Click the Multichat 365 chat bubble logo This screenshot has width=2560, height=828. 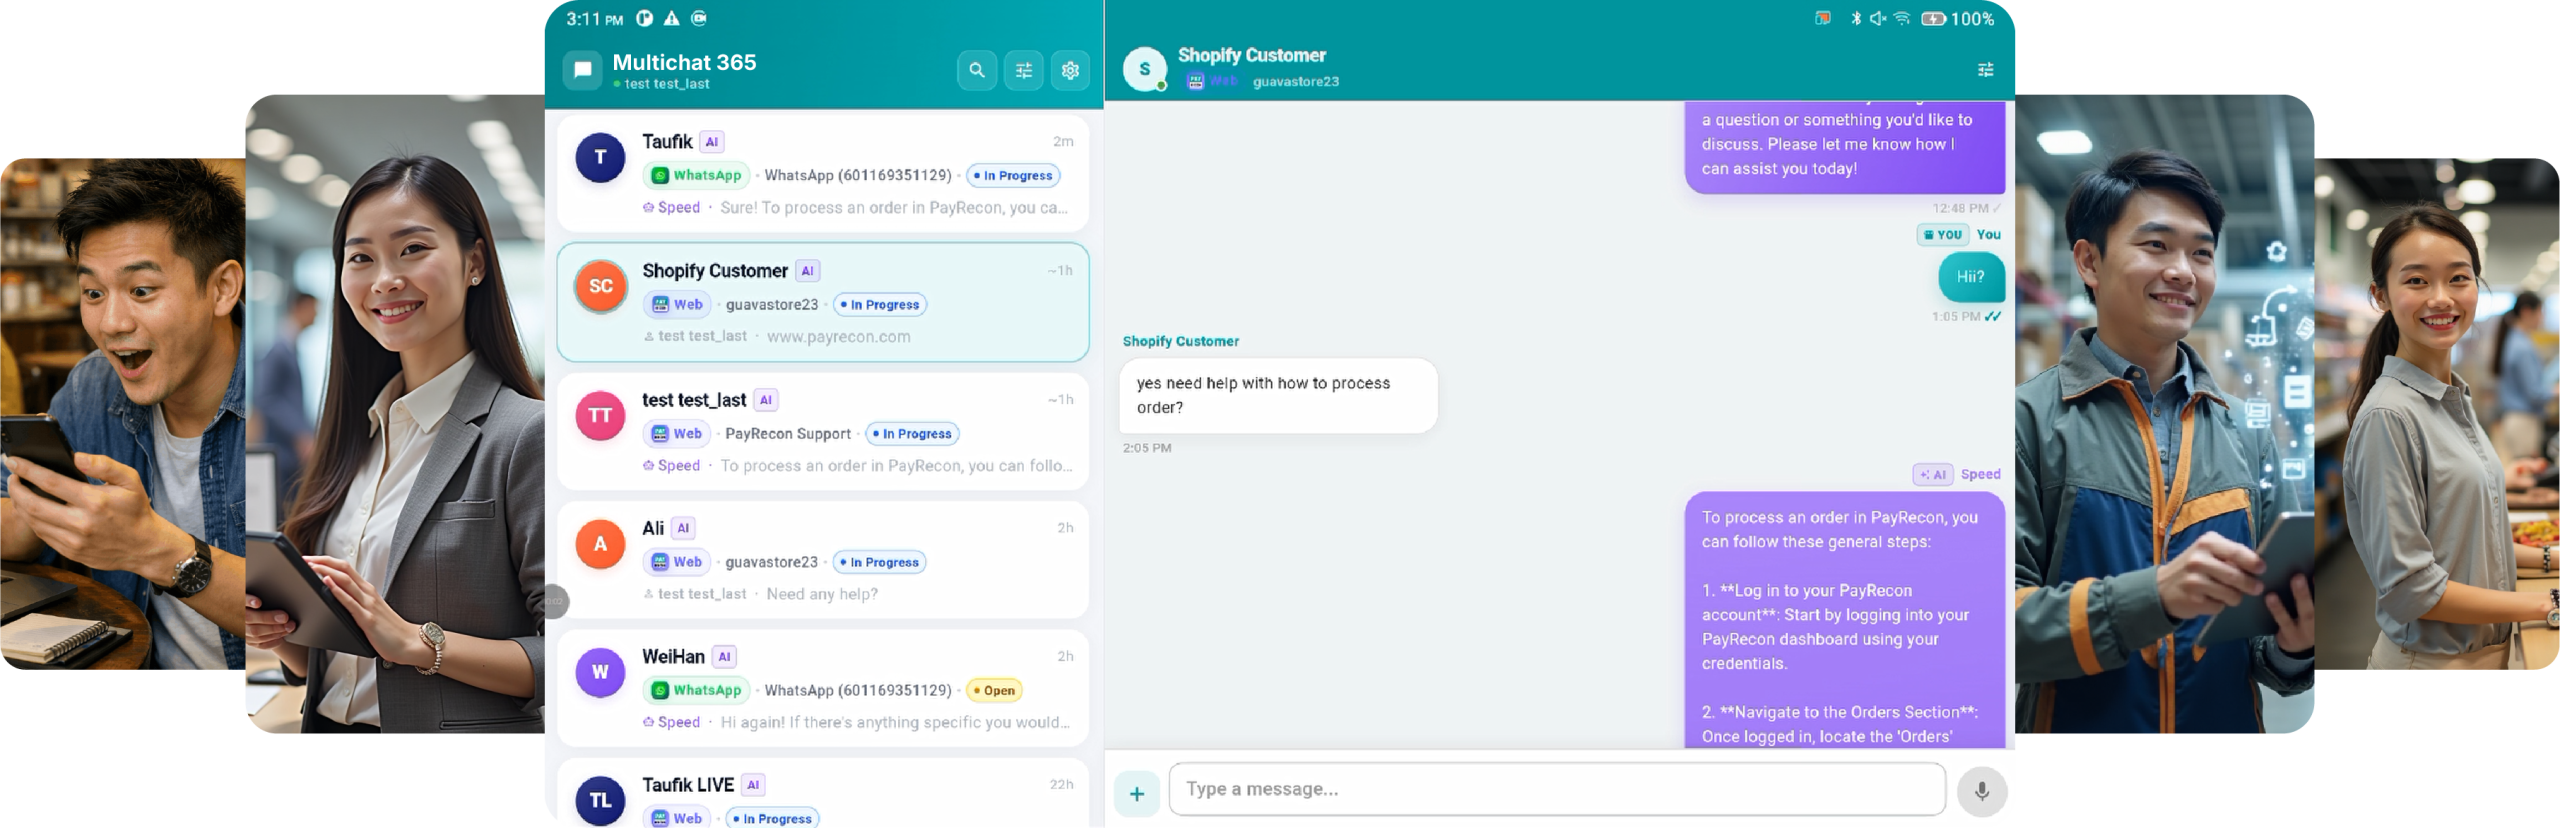tap(582, 70)
